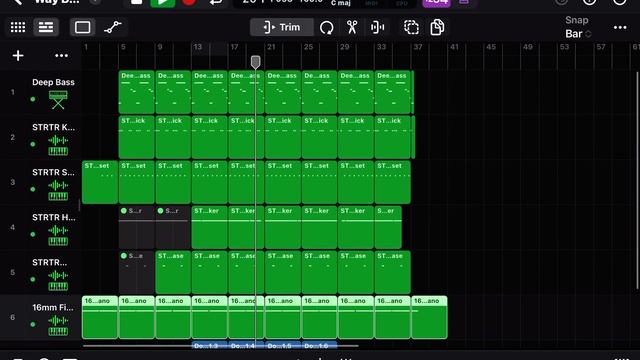Screen dimensions: 640x360
Task: Open track header options ellipsis
Action: 61,56
